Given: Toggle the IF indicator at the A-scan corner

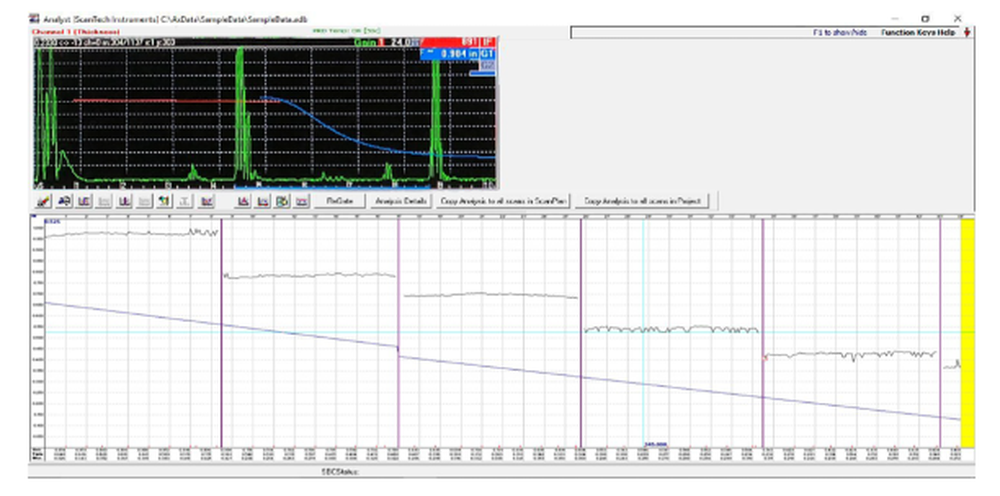Looking at the screenshot, I should pyautogui.click(x=488, y=43).
